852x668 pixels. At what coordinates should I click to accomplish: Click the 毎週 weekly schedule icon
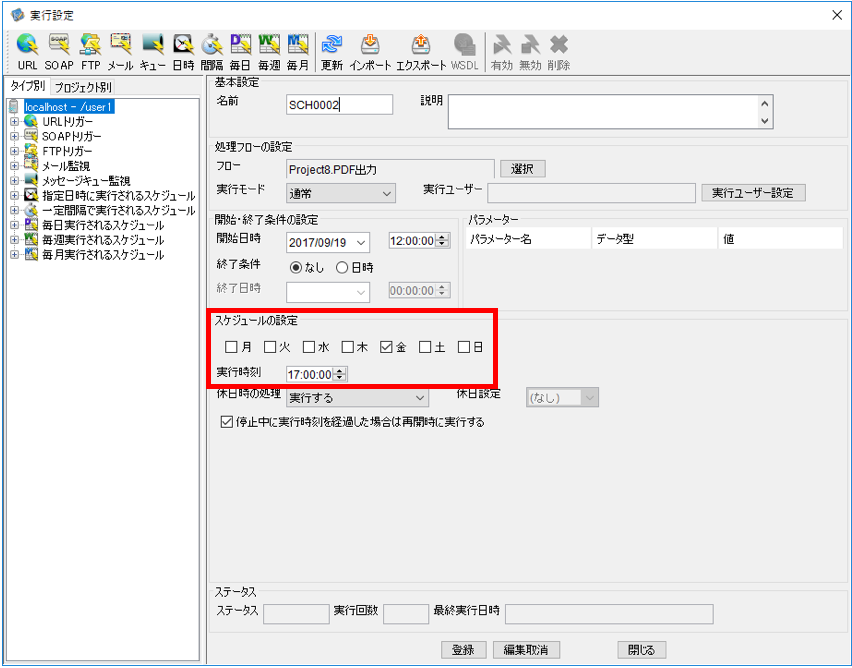[269, 52]
